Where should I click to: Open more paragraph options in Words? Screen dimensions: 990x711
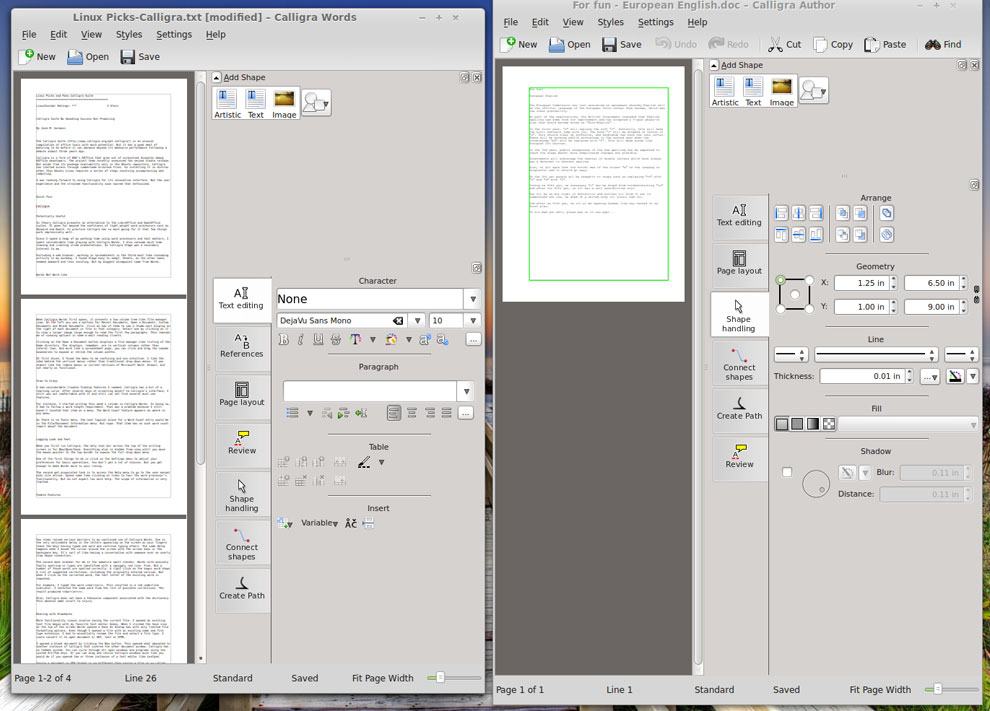coord(465,413)
